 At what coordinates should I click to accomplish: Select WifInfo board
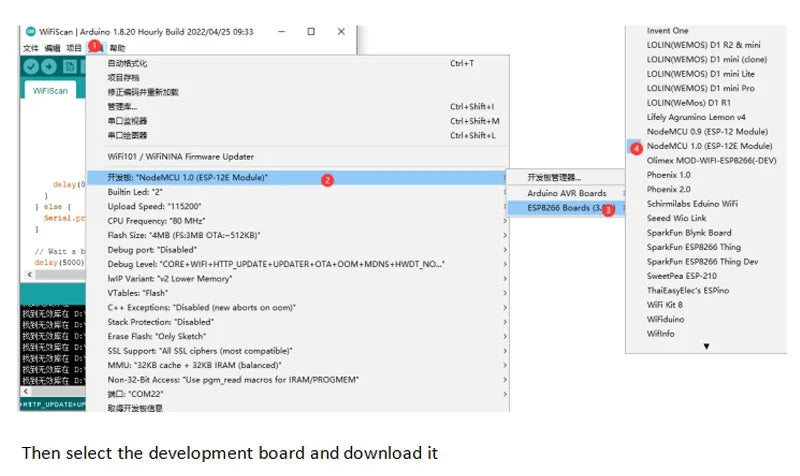706,334
